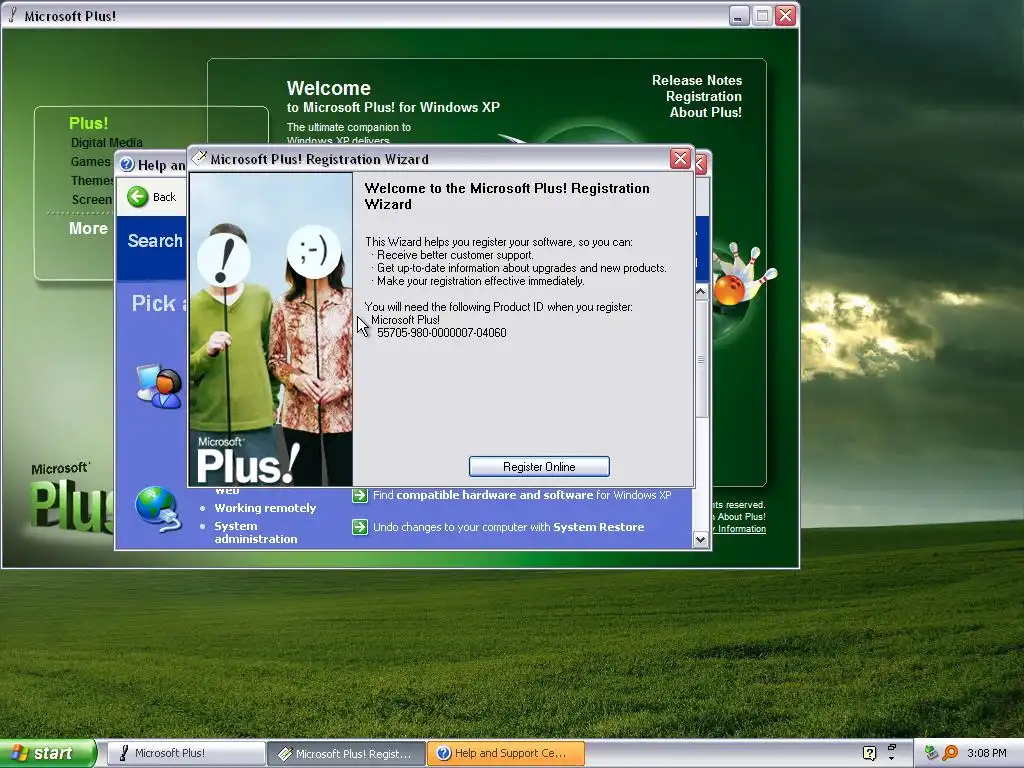Click the orange magnifier tray icon
1024x768 pixels.
(950, 753)
